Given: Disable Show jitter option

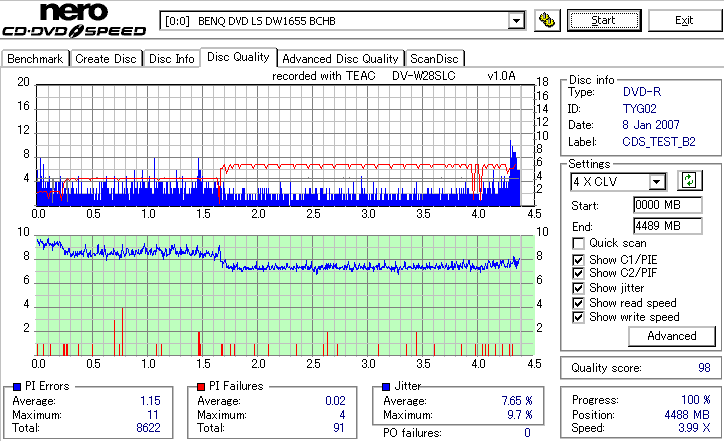Looking at the screenshot, I should click(578, 288).
